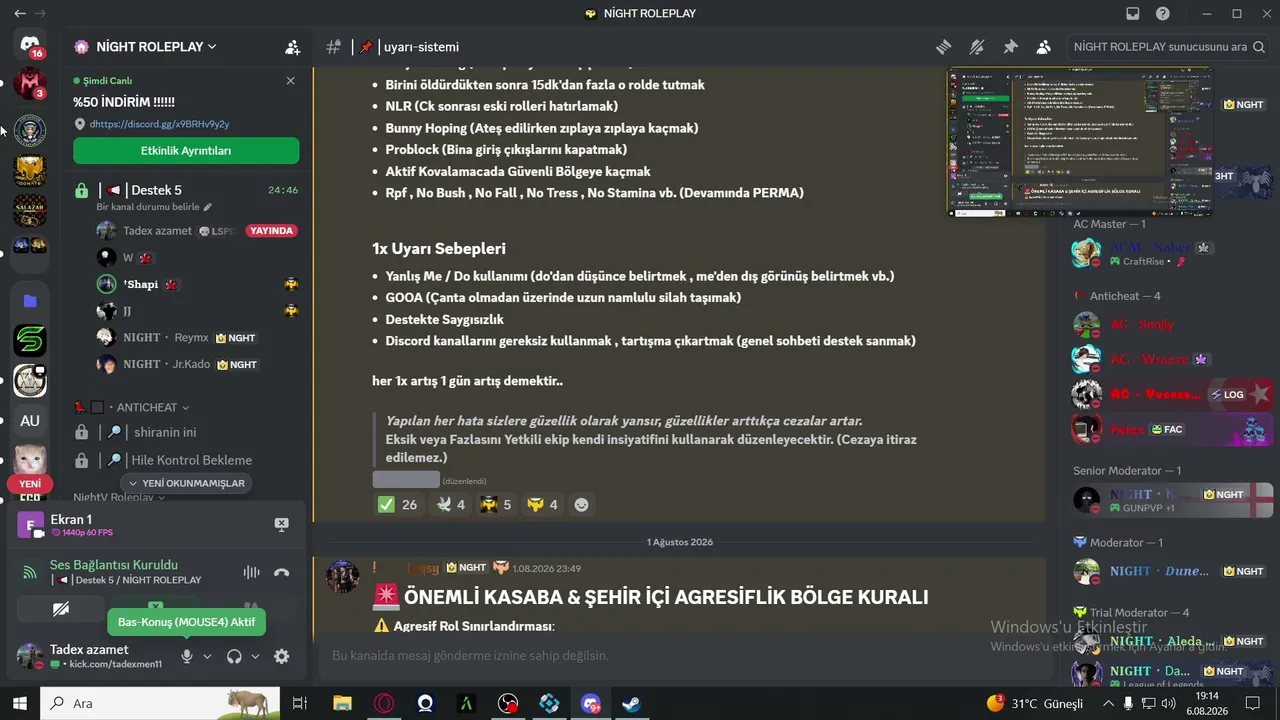Jump to Yeni Okunmamışlar unread channels

click(186, 483)
